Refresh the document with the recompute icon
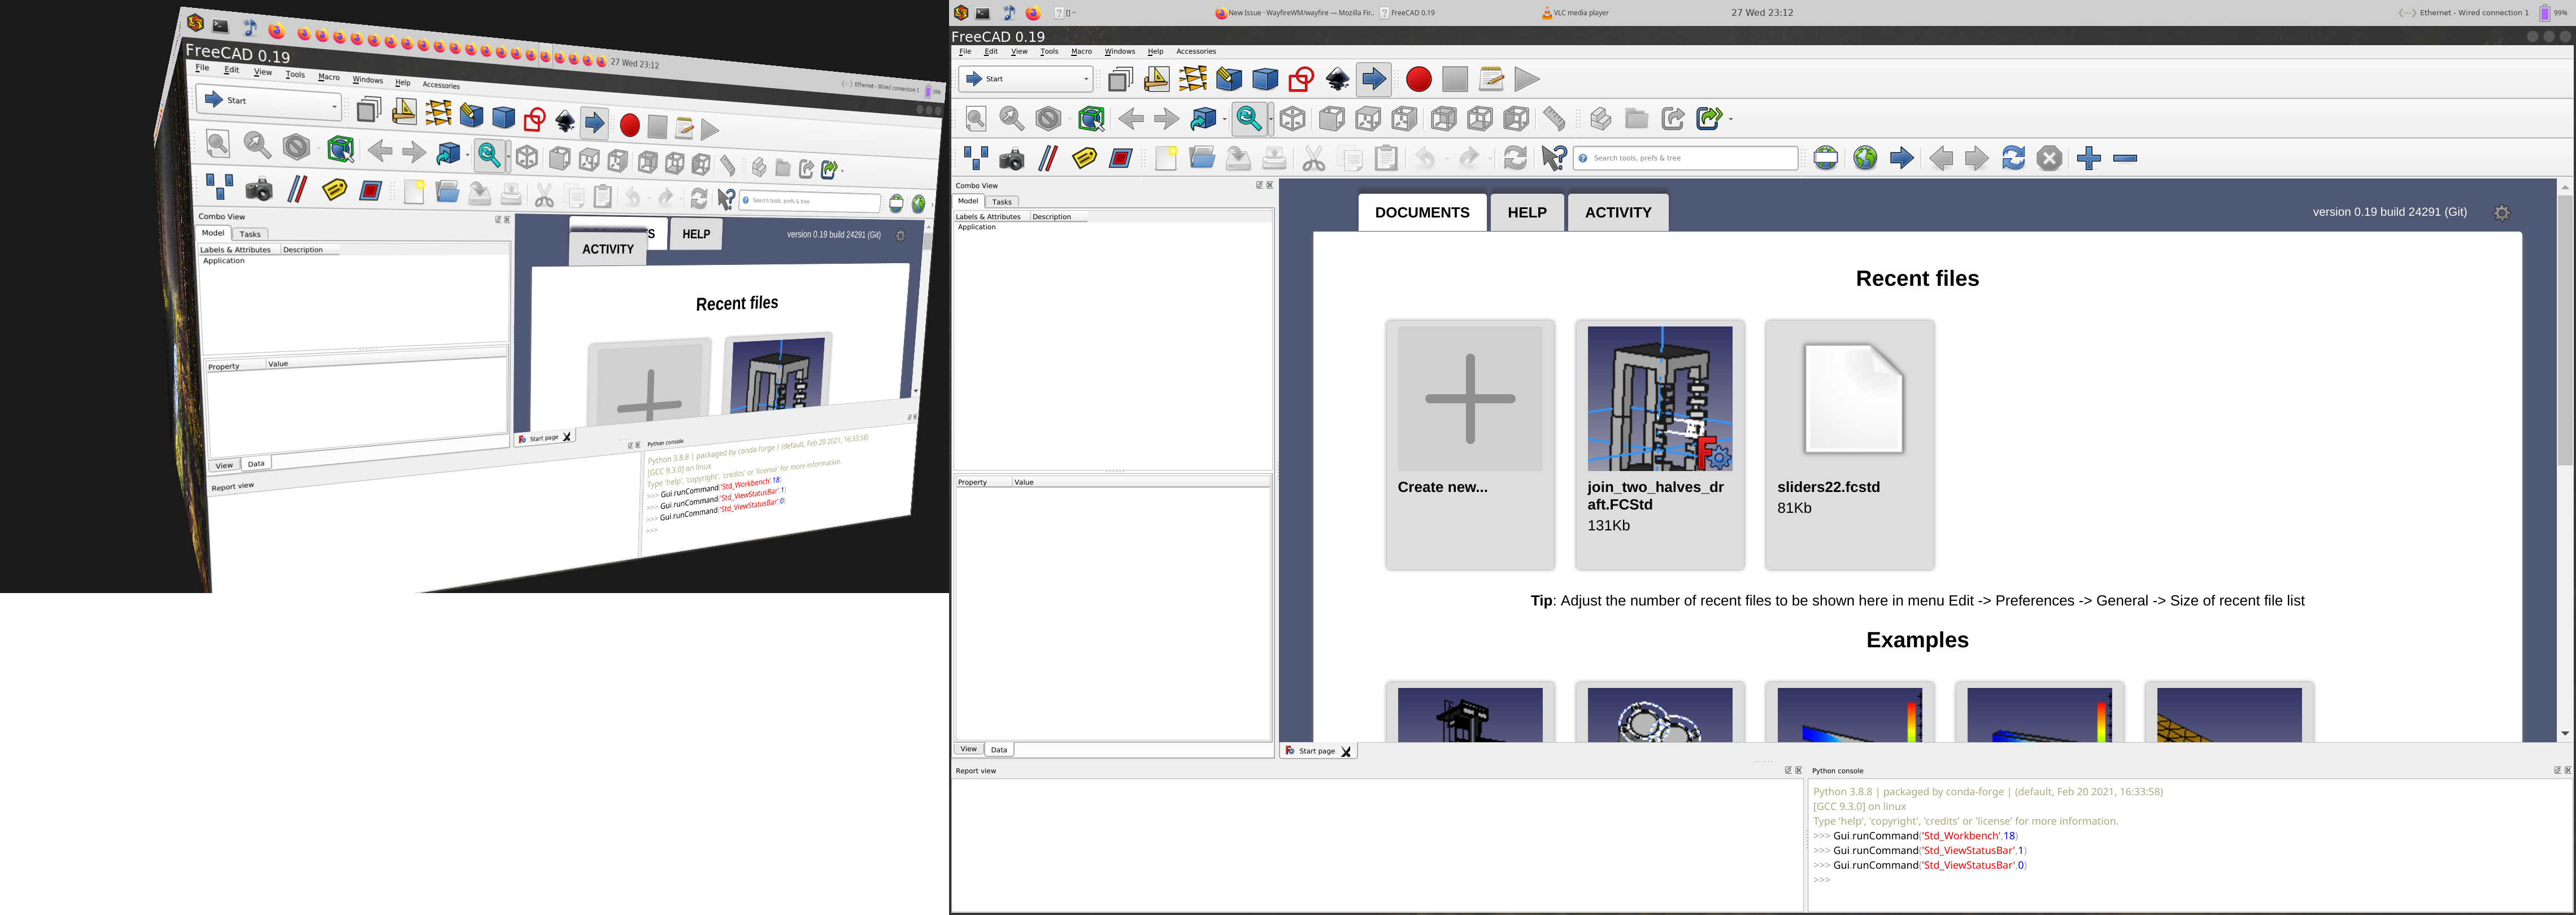Screen dimensions: 2576x915 1516,158
